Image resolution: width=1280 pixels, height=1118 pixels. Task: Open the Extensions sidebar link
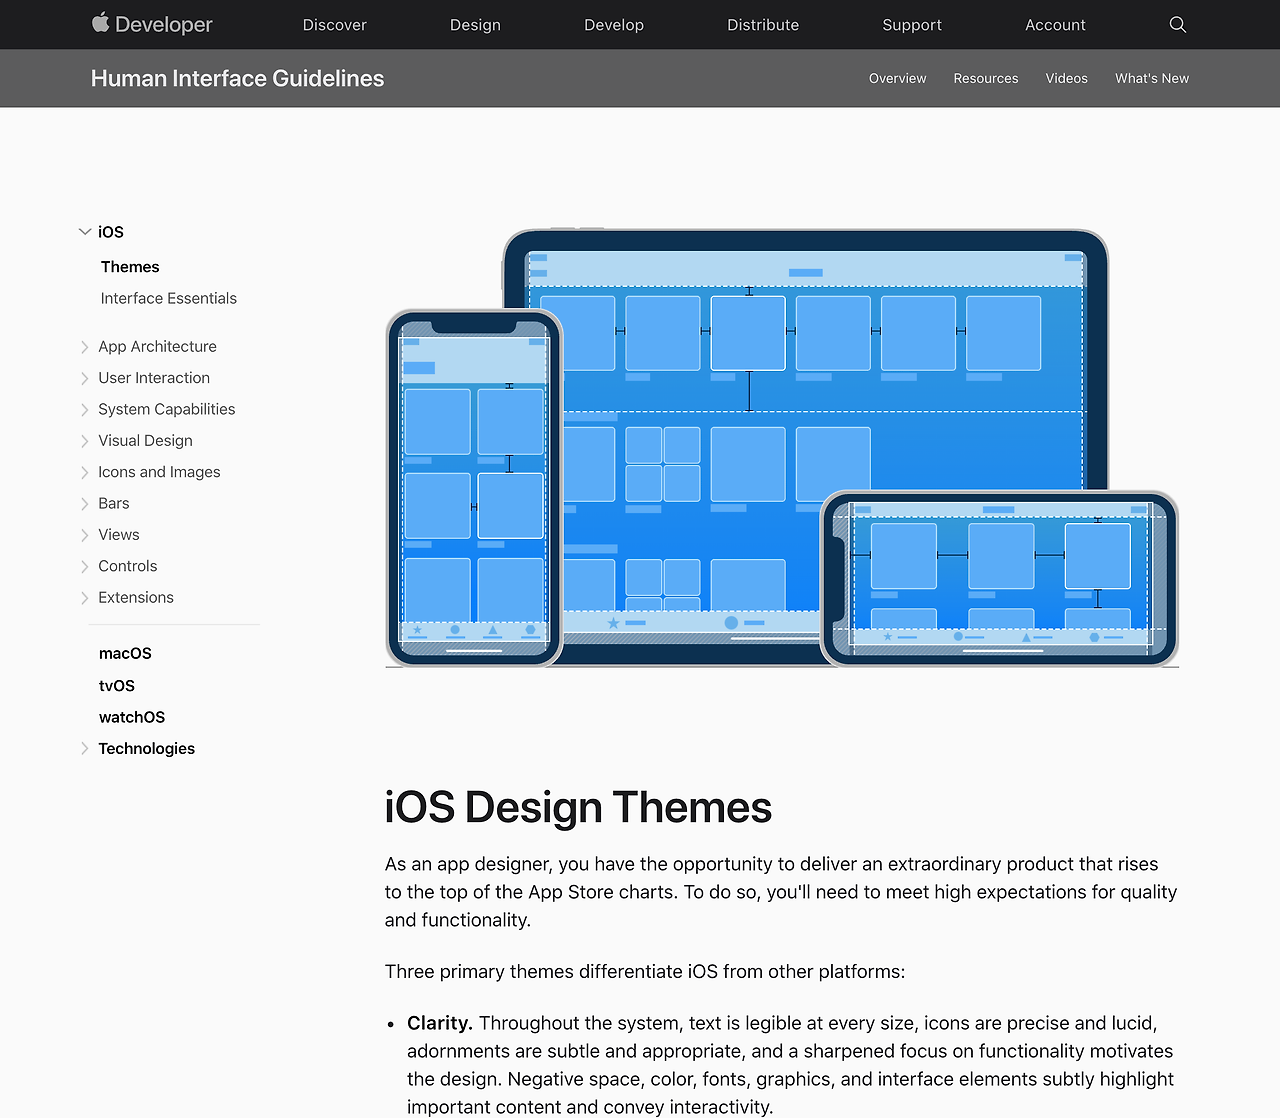click(136, 597)
